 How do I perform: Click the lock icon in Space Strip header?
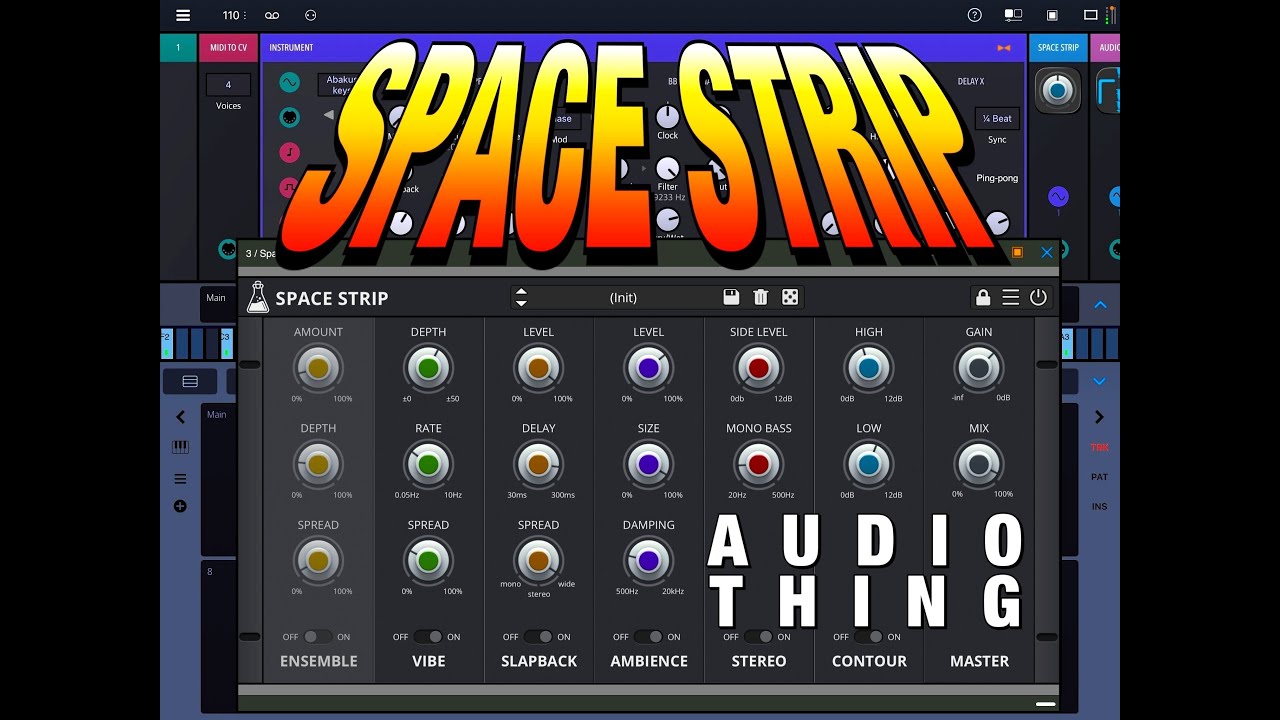point(983,297)
